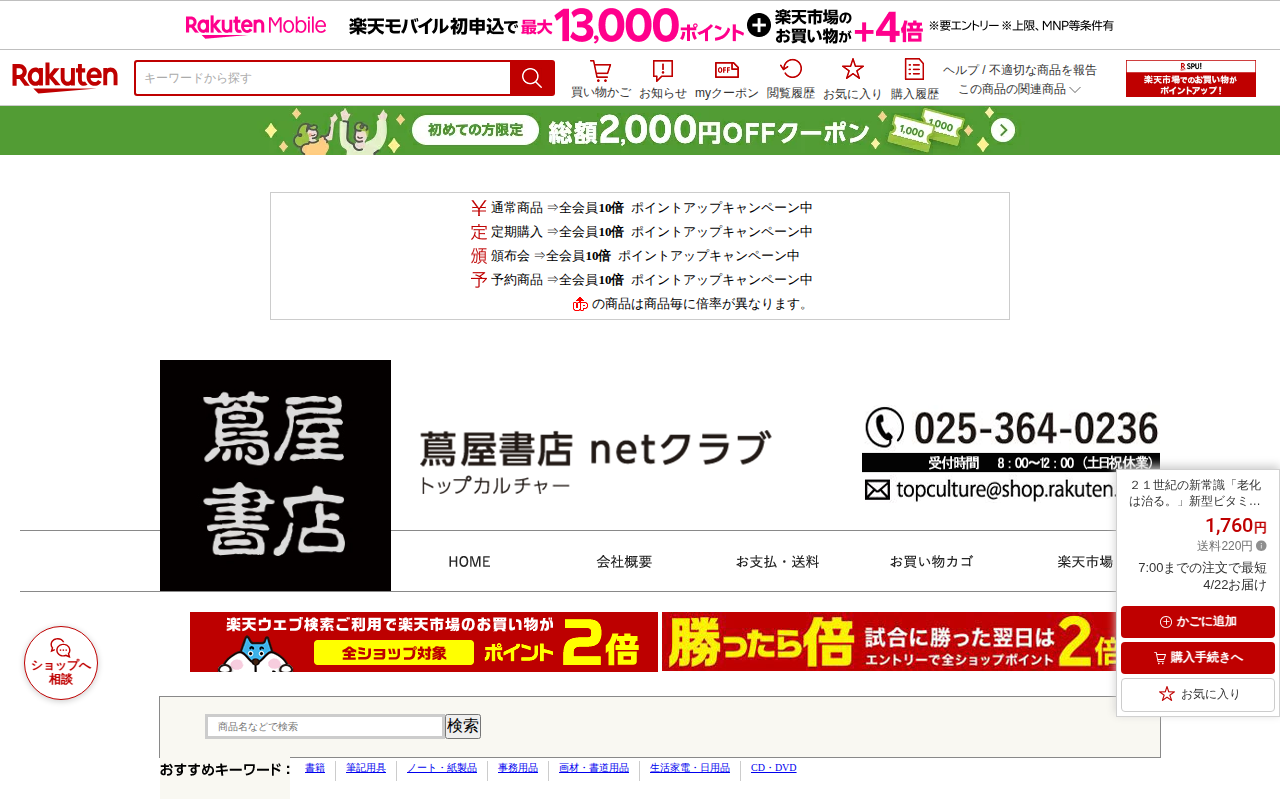This screenshot has height=800, width=1280.
Task: Click the 画材・書道用品 keyword link
Action: pos(594,768)
